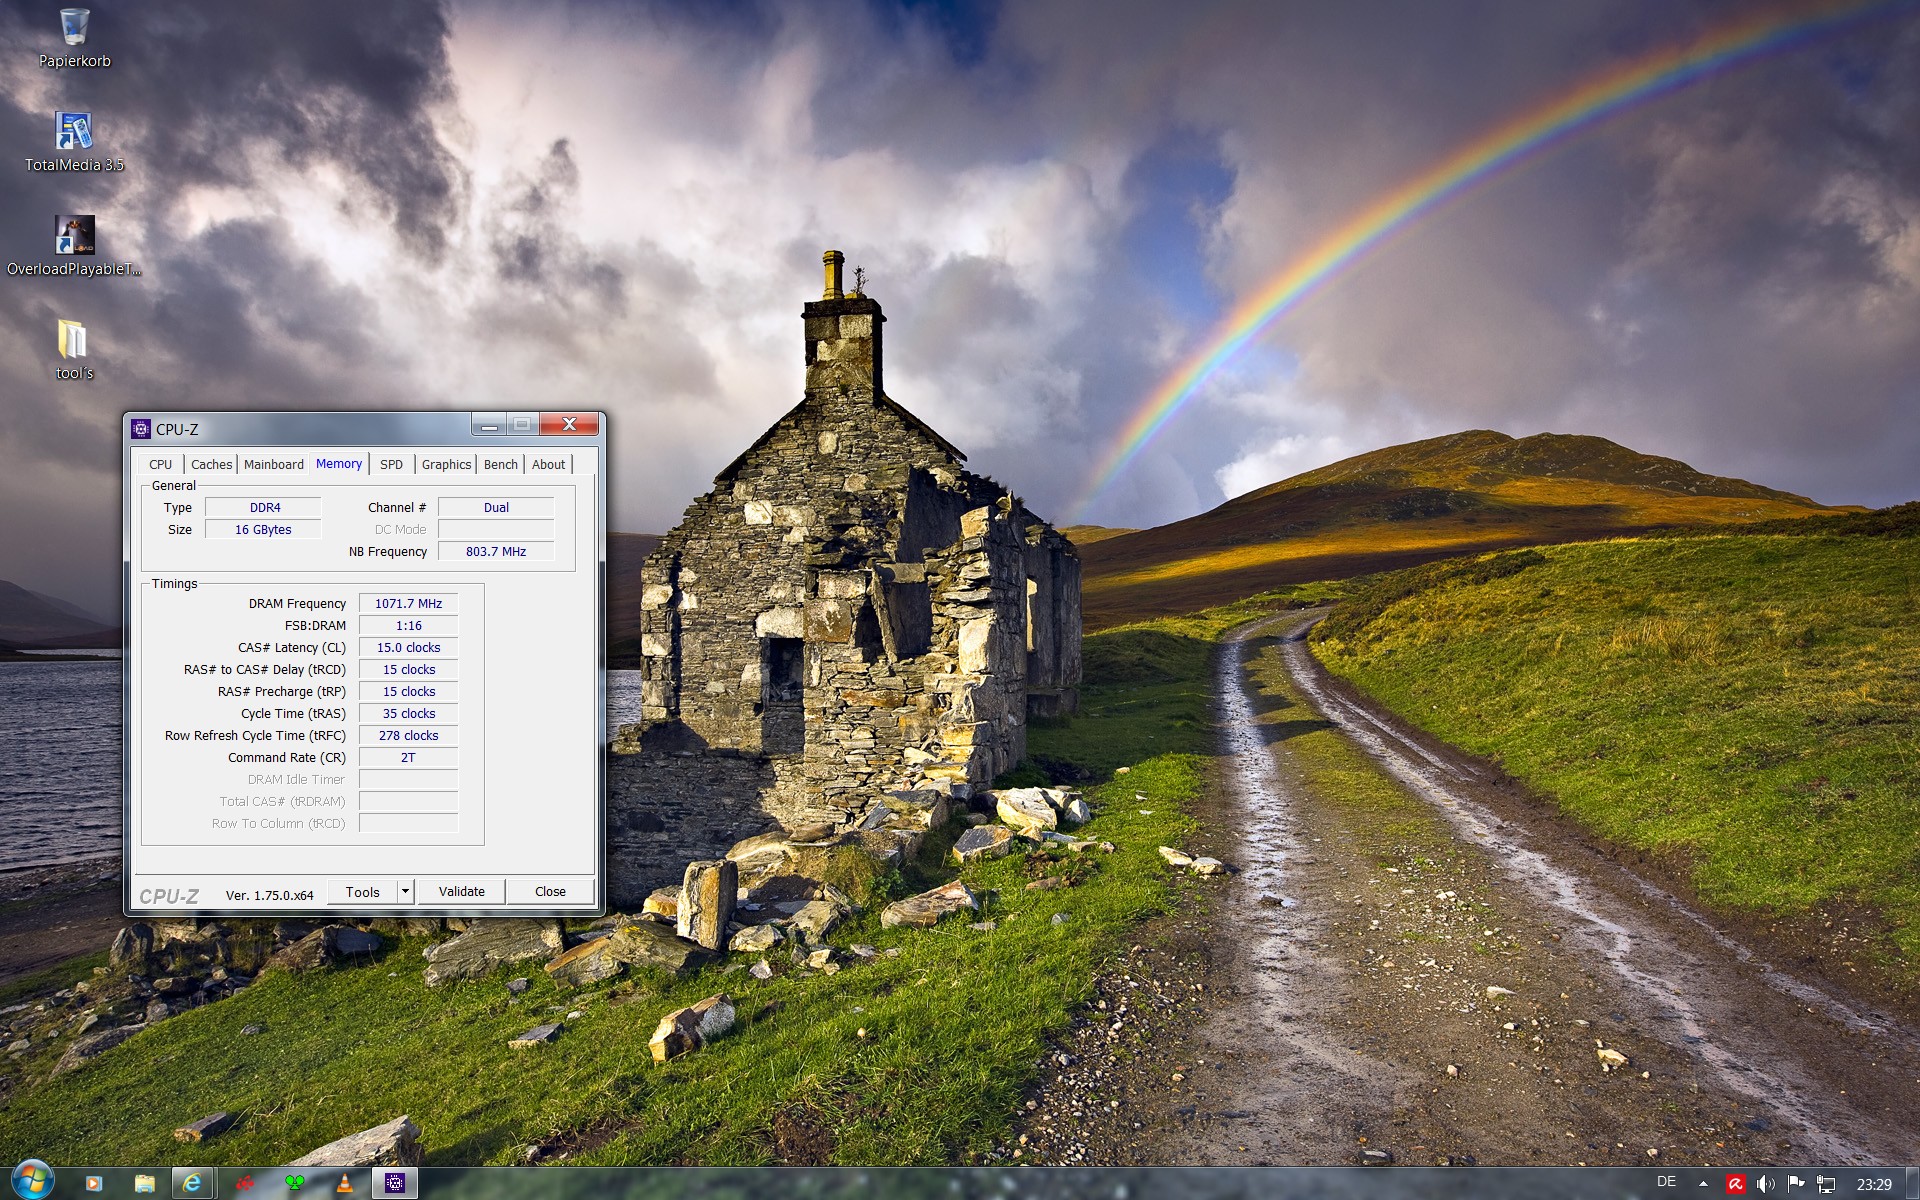
Task: Open the volume speaker tray icon
Action: coord(1765,1184)
